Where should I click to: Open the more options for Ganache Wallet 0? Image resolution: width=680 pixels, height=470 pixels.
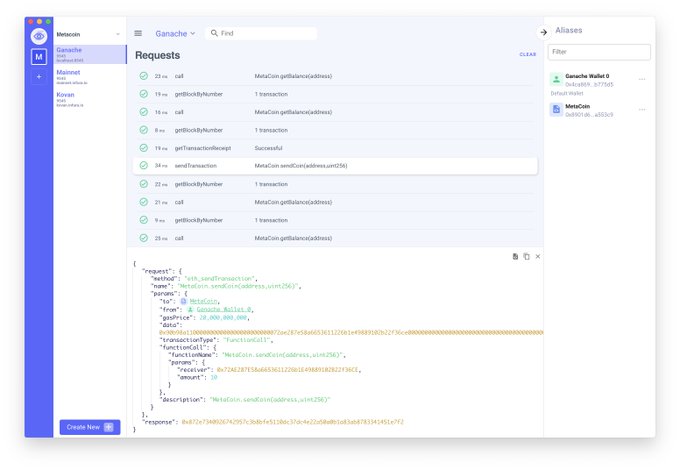pyautogui.click(x=642, y=79)
